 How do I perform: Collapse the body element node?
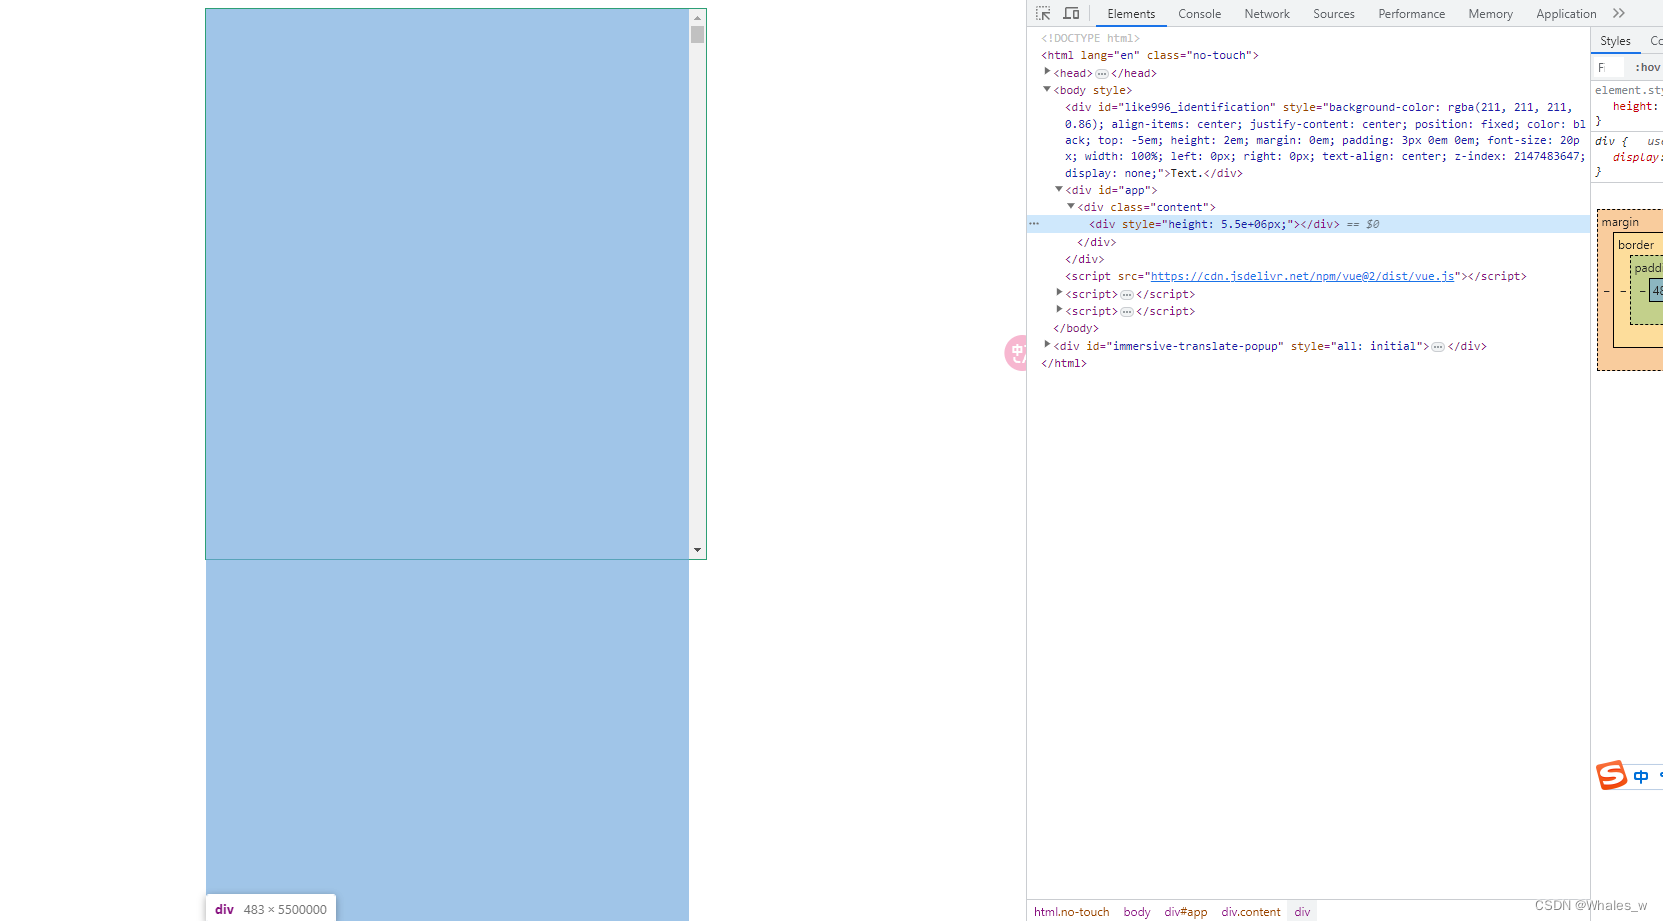(1047, 89)
